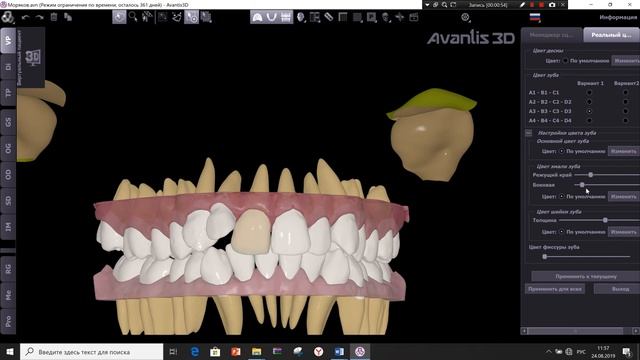Open the OD module in sidebar
This screenshot has height=360, width=640.
(8, 174)
